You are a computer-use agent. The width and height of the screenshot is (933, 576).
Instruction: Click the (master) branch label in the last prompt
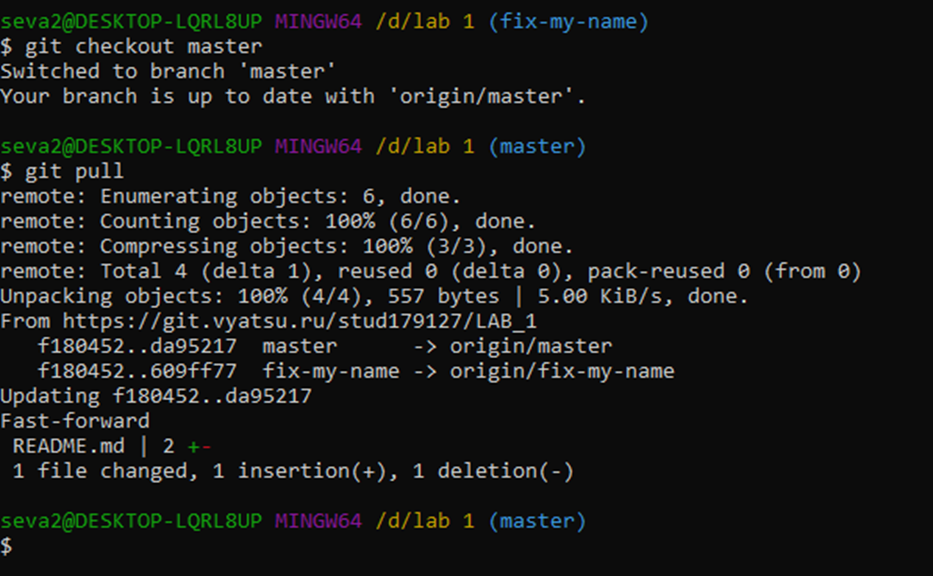(537, 521)
